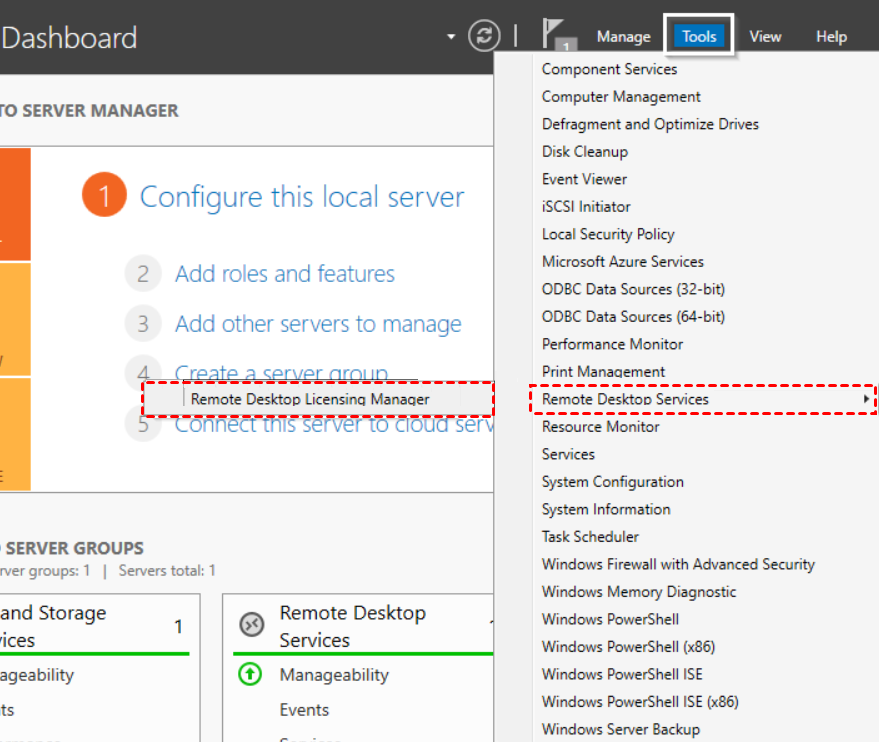
Task: Open the View menu
Action: pyautogui.click(x=765, y=37)
